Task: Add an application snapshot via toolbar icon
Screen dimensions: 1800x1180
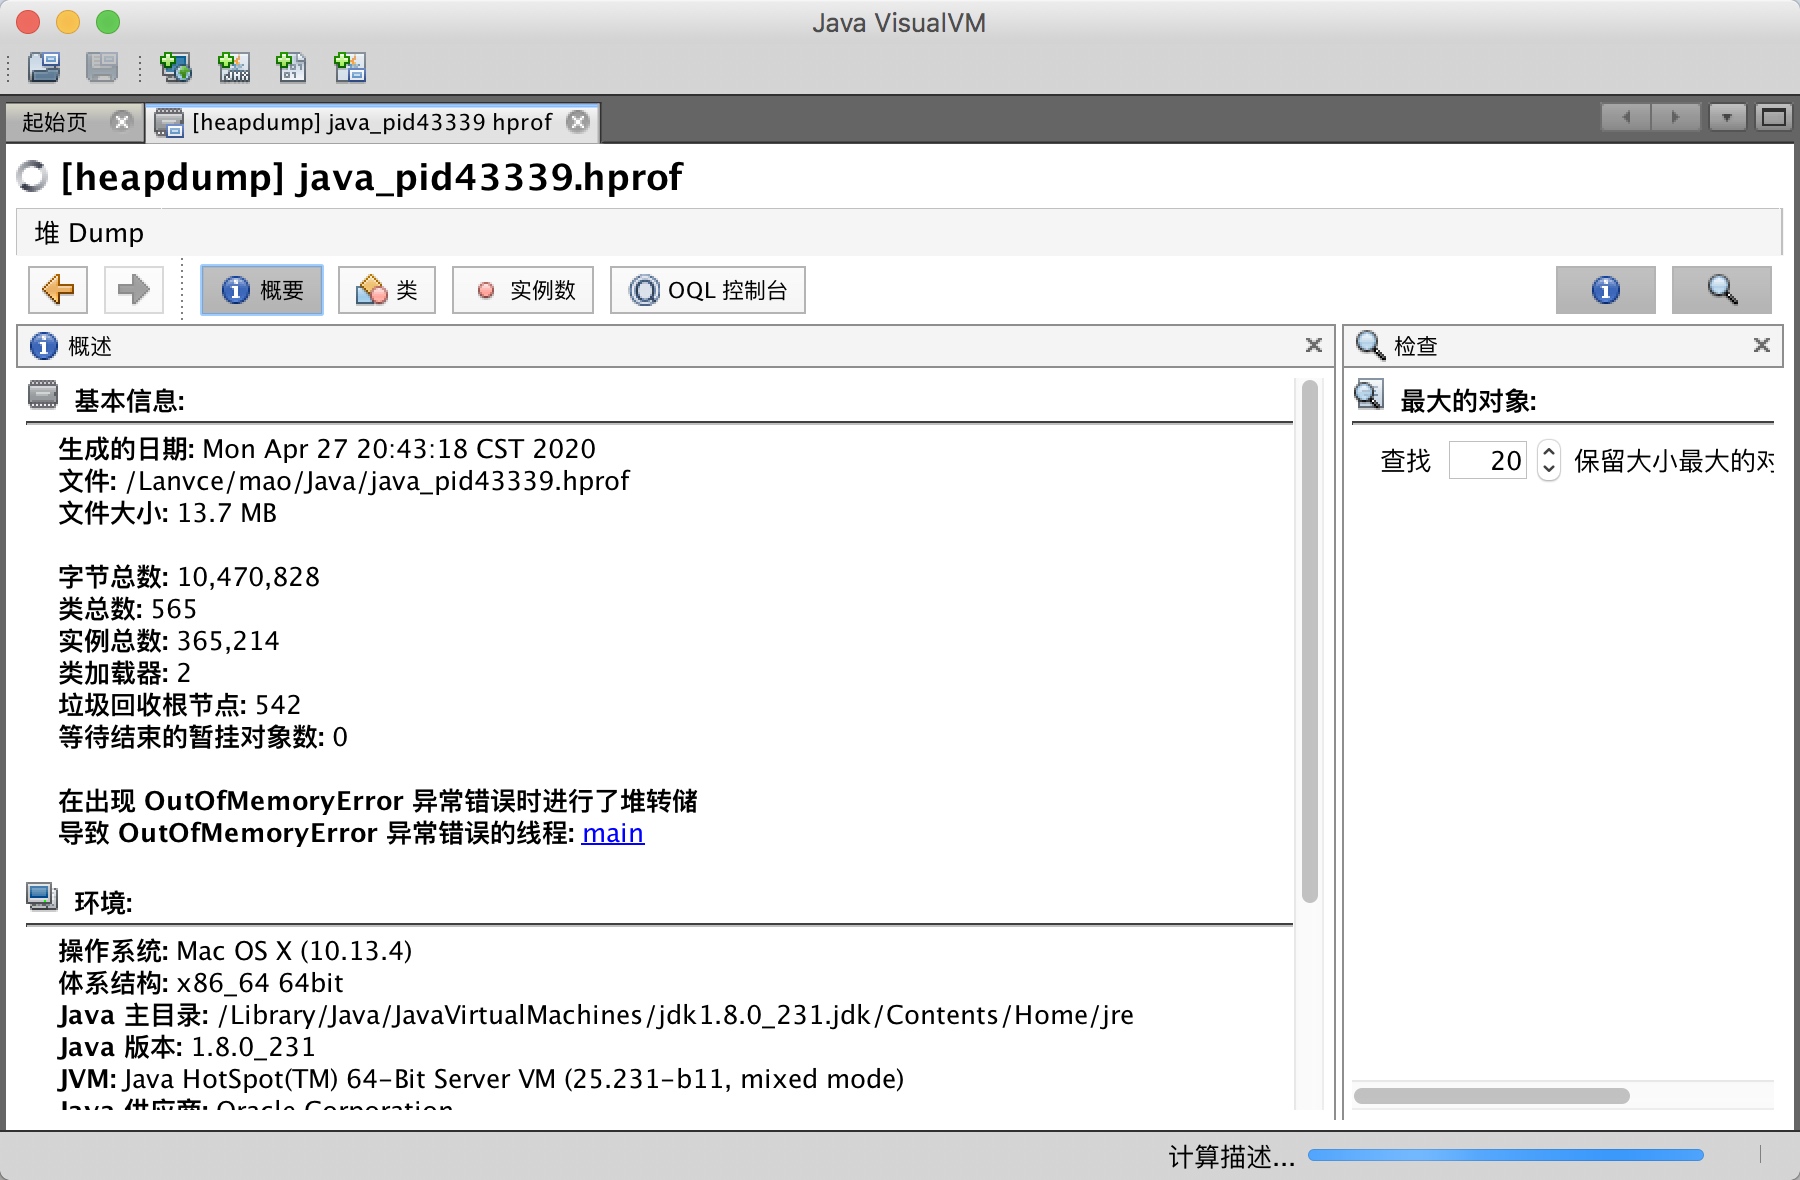Action: point(349,67)
